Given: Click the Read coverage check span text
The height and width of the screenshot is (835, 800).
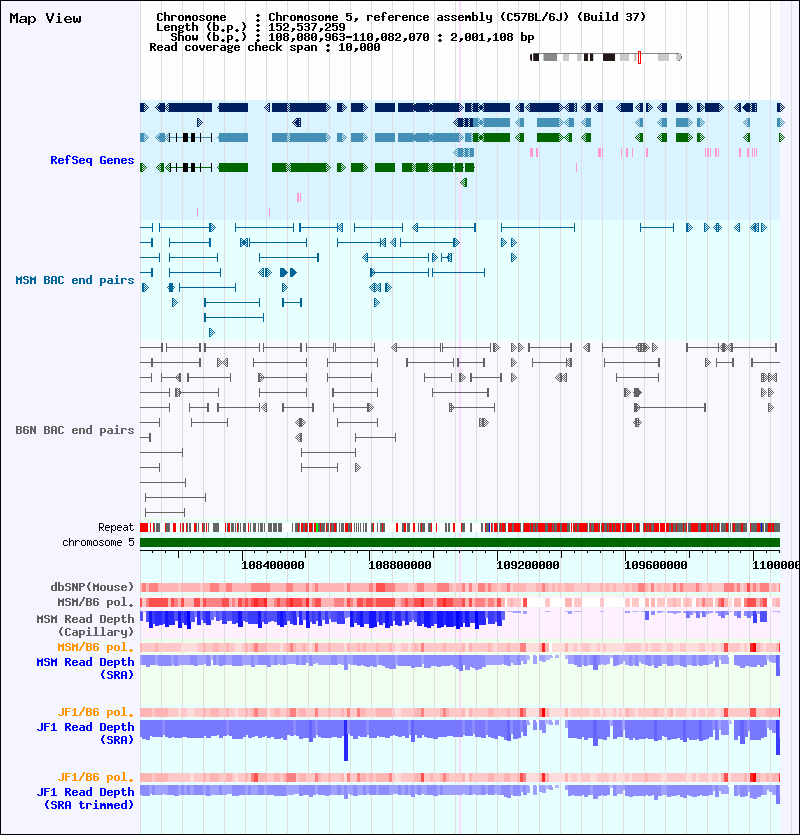Looking at the screenshot, I should (x=265, y=47).
